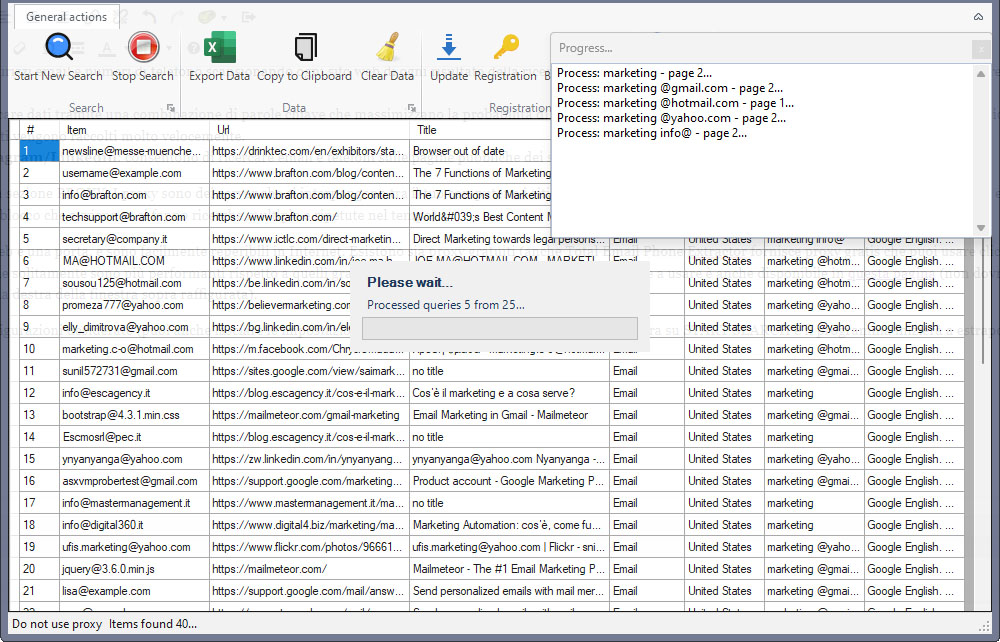Click the Cos'è il marketing title cell
The image size is (1000, 642).
(x=510, y=393)
